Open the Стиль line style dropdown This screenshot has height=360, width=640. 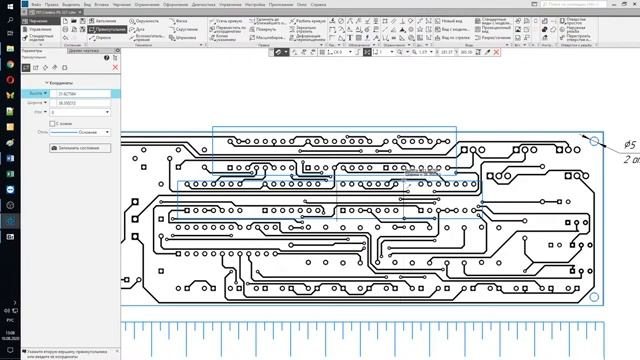[x=107, y=132]
